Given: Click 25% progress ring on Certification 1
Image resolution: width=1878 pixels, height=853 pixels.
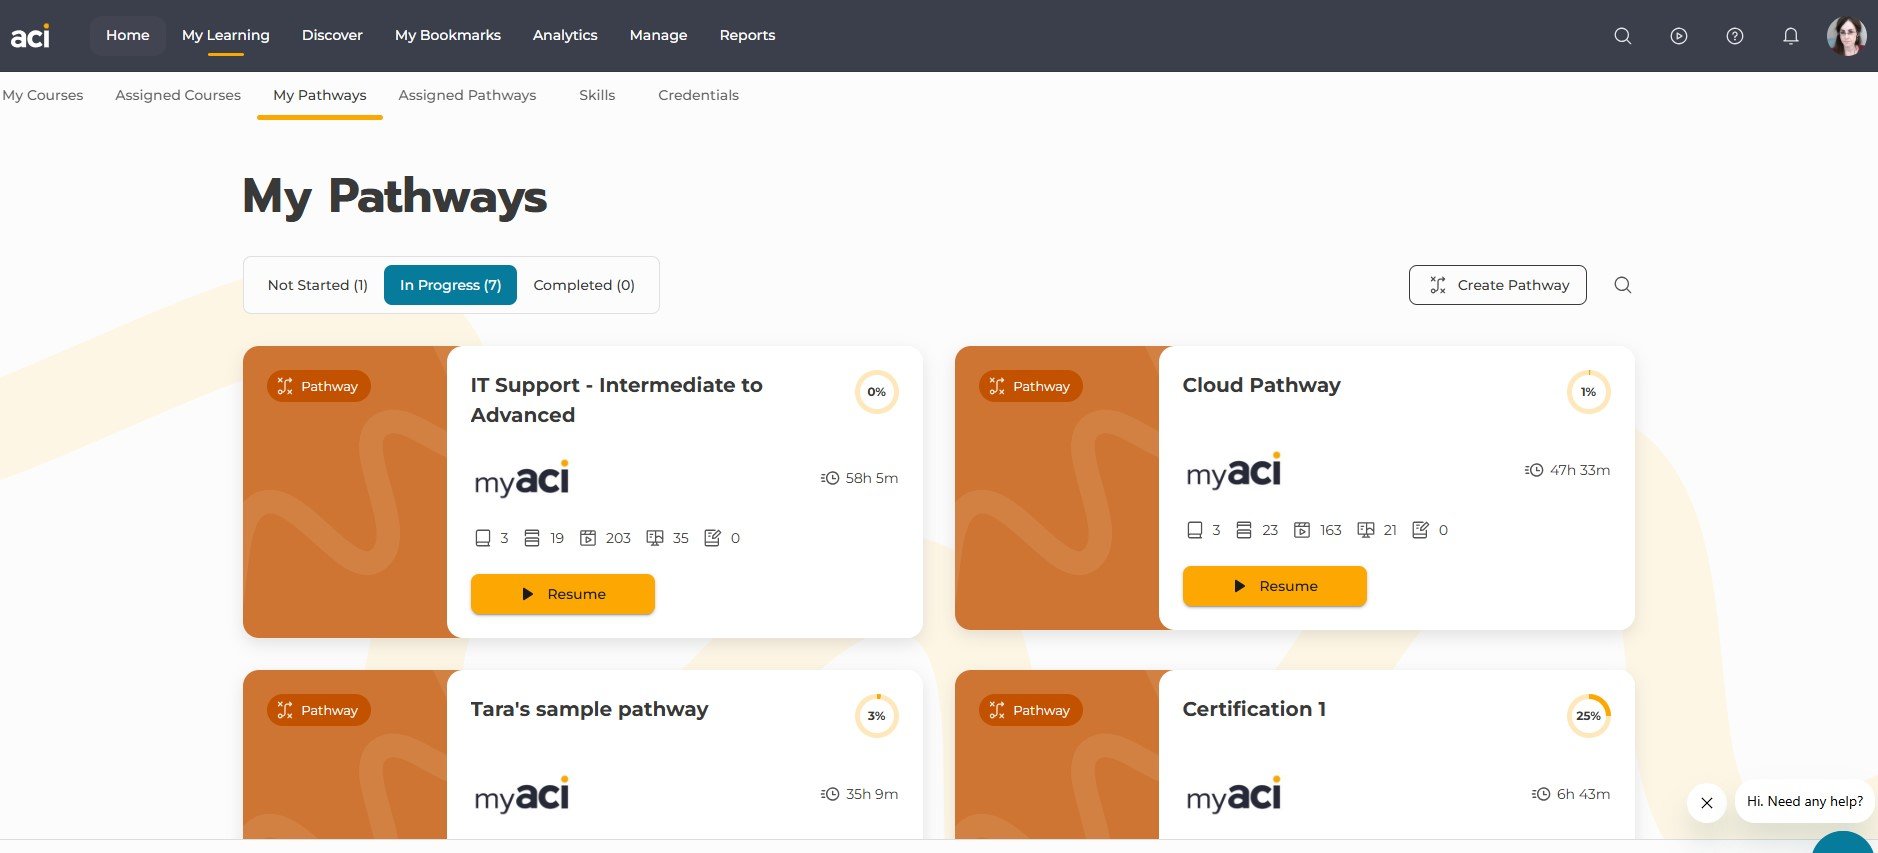Looking at the screenshot, I should pos(1589,716).
